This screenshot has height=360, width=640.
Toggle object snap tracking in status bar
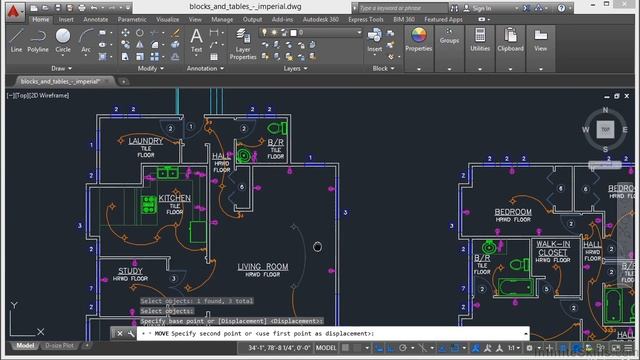(442, 348)
